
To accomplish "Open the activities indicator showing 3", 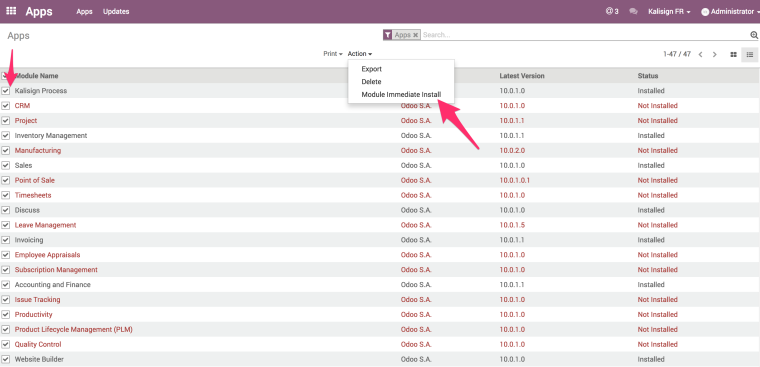I will 612,11.
